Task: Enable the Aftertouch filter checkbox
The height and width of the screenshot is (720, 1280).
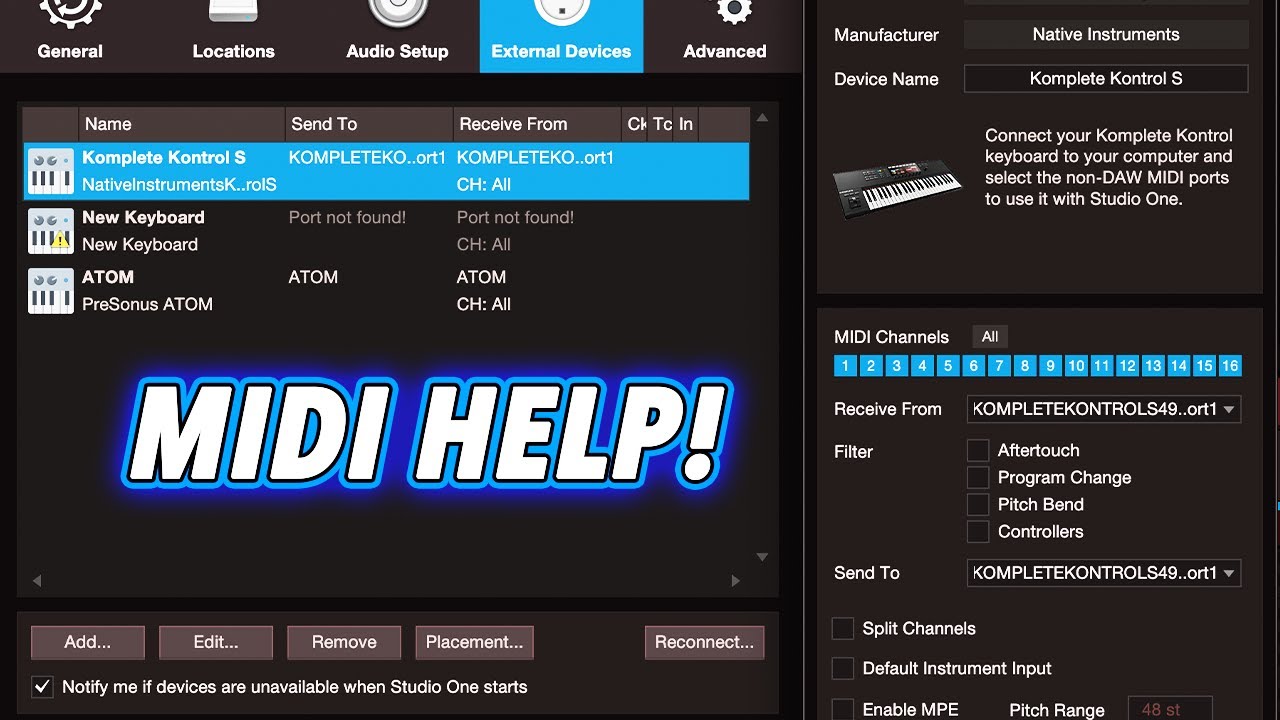Action: click(978, 450)
